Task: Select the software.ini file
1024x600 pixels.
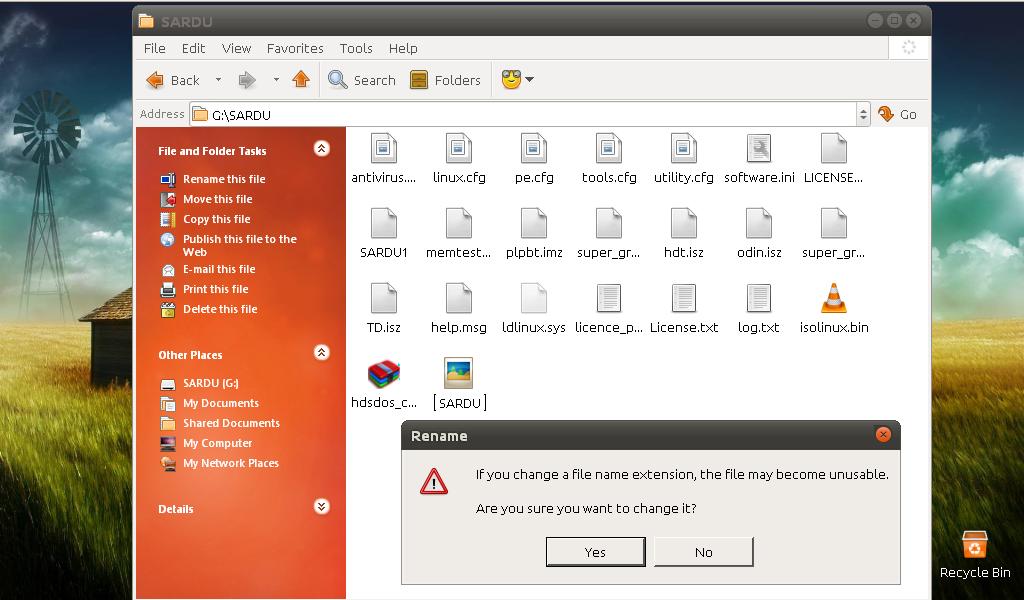Action: [759, 159]
